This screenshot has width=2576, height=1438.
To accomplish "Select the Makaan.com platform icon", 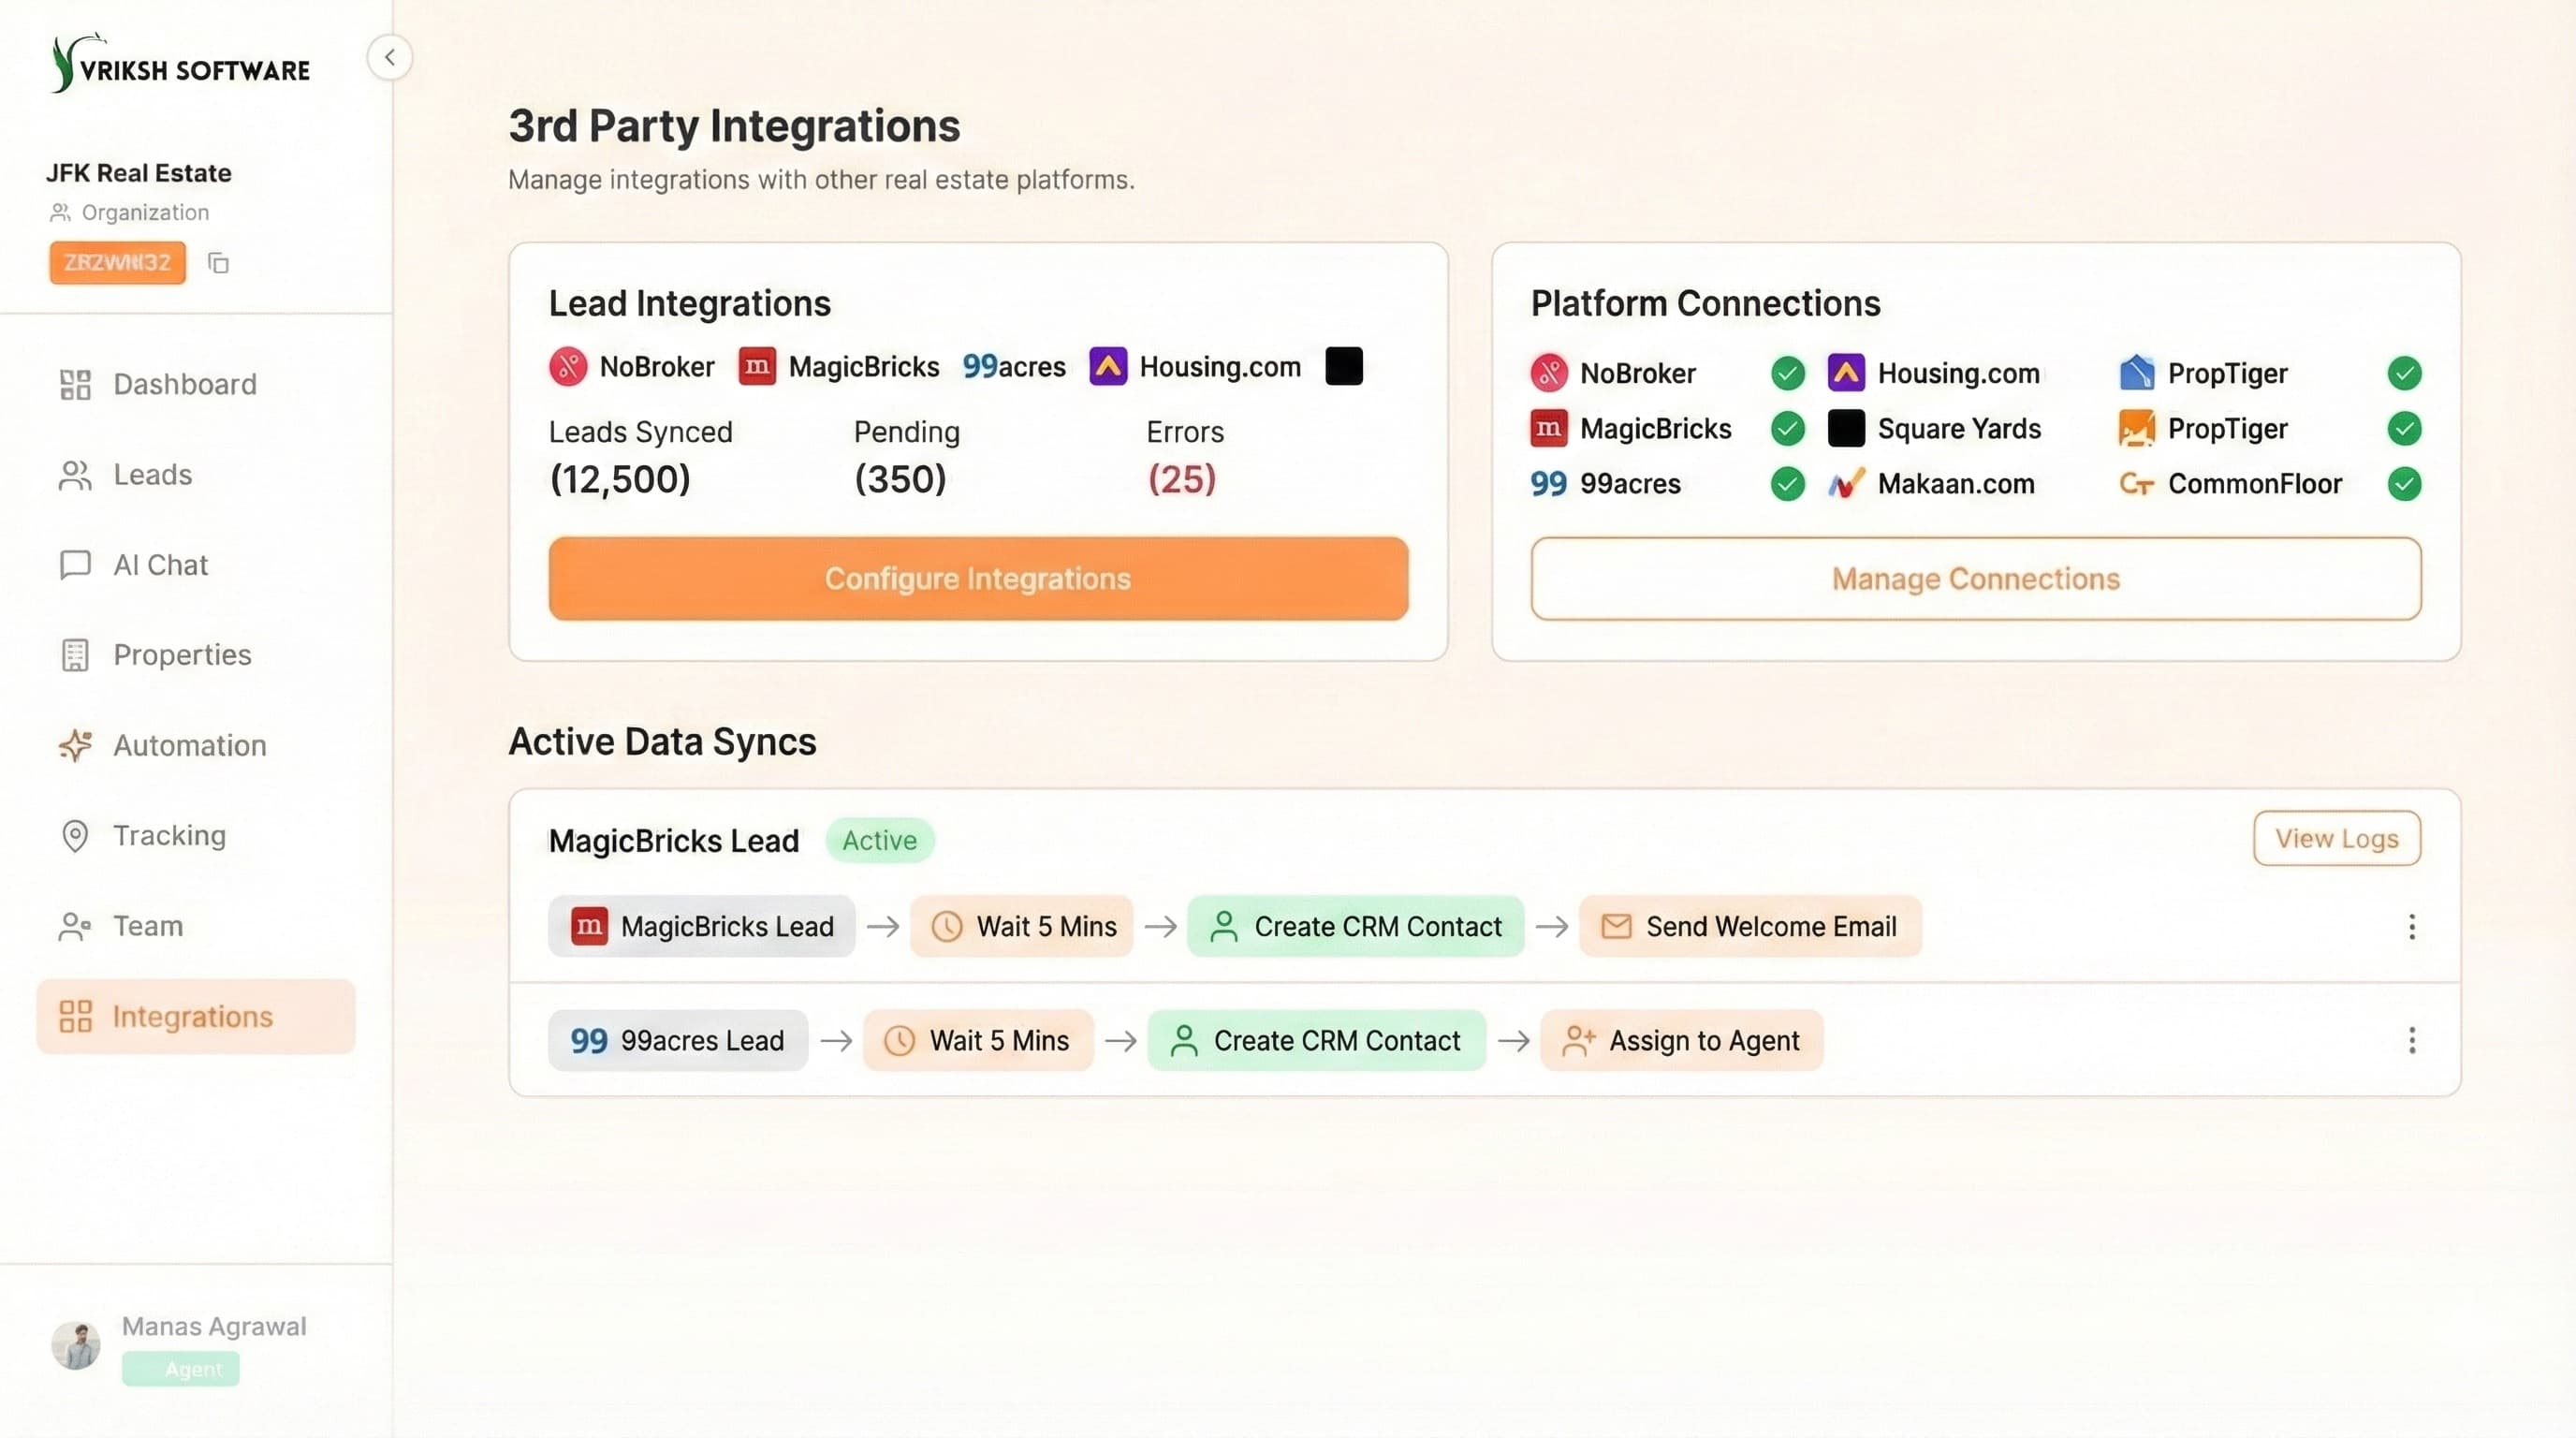I will [x=1847, y=483].
